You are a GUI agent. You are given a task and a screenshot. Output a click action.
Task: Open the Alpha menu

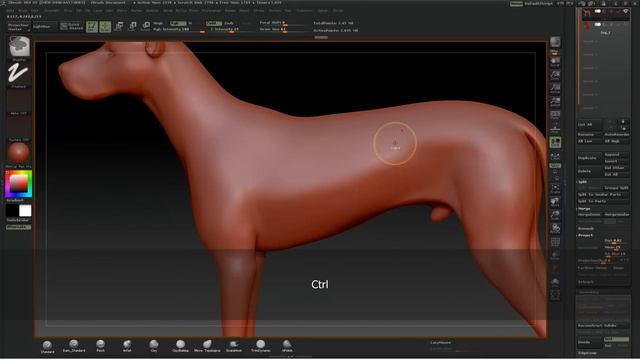tap(10, 11)
